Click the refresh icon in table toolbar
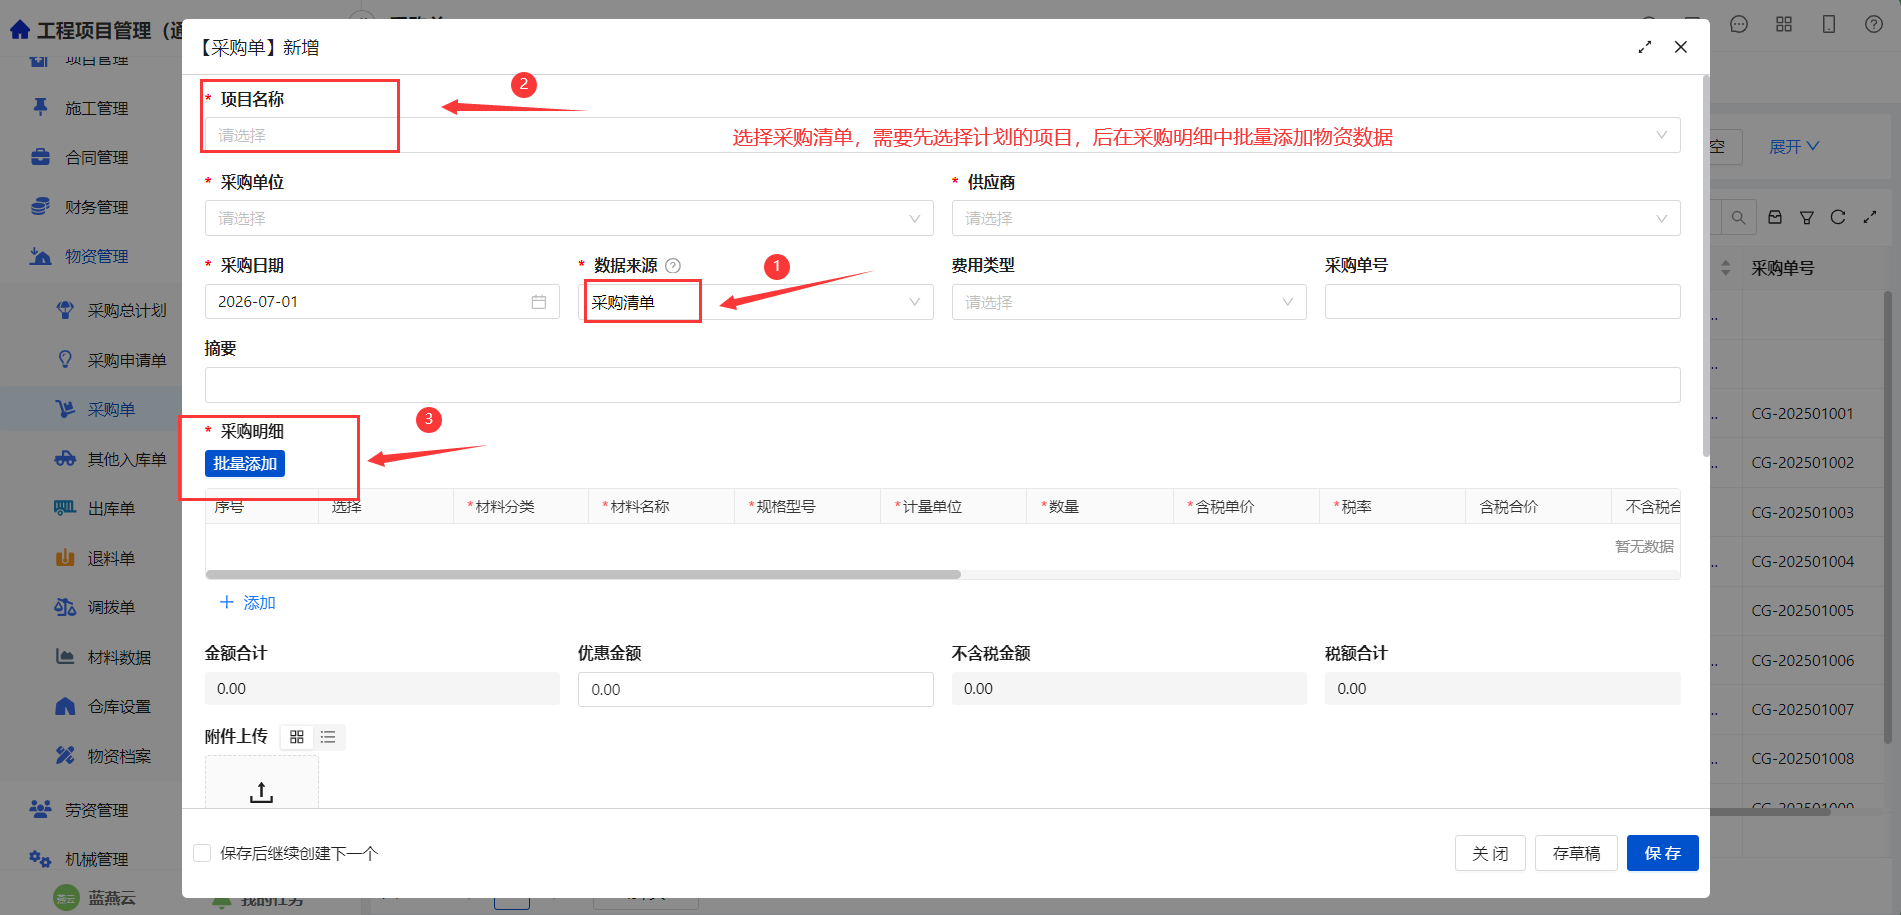1901x915 pixels. tap(1838, 217)
